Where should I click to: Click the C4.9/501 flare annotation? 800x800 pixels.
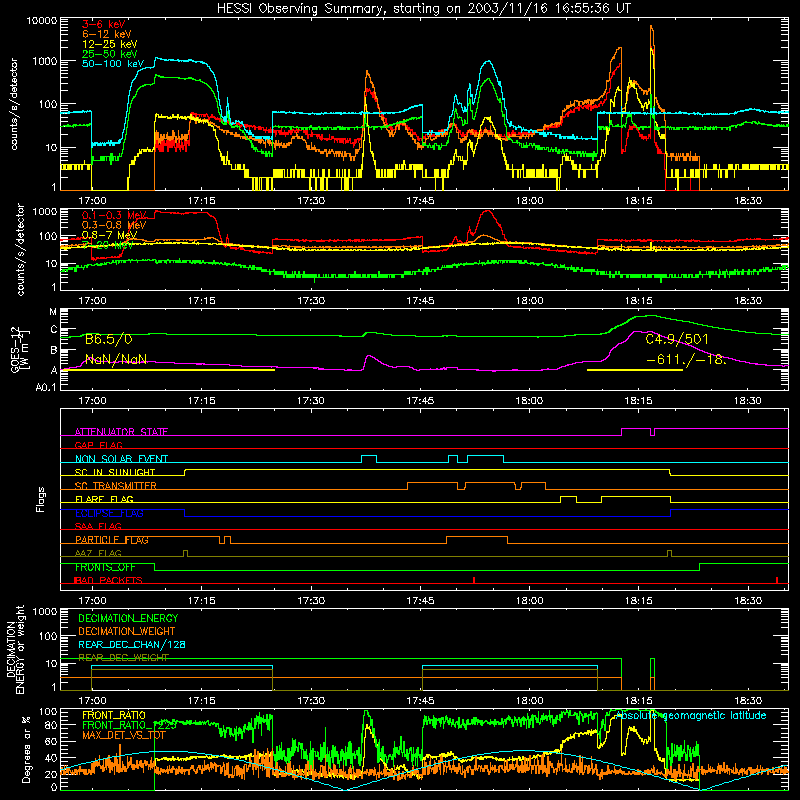tap(677, 339)
